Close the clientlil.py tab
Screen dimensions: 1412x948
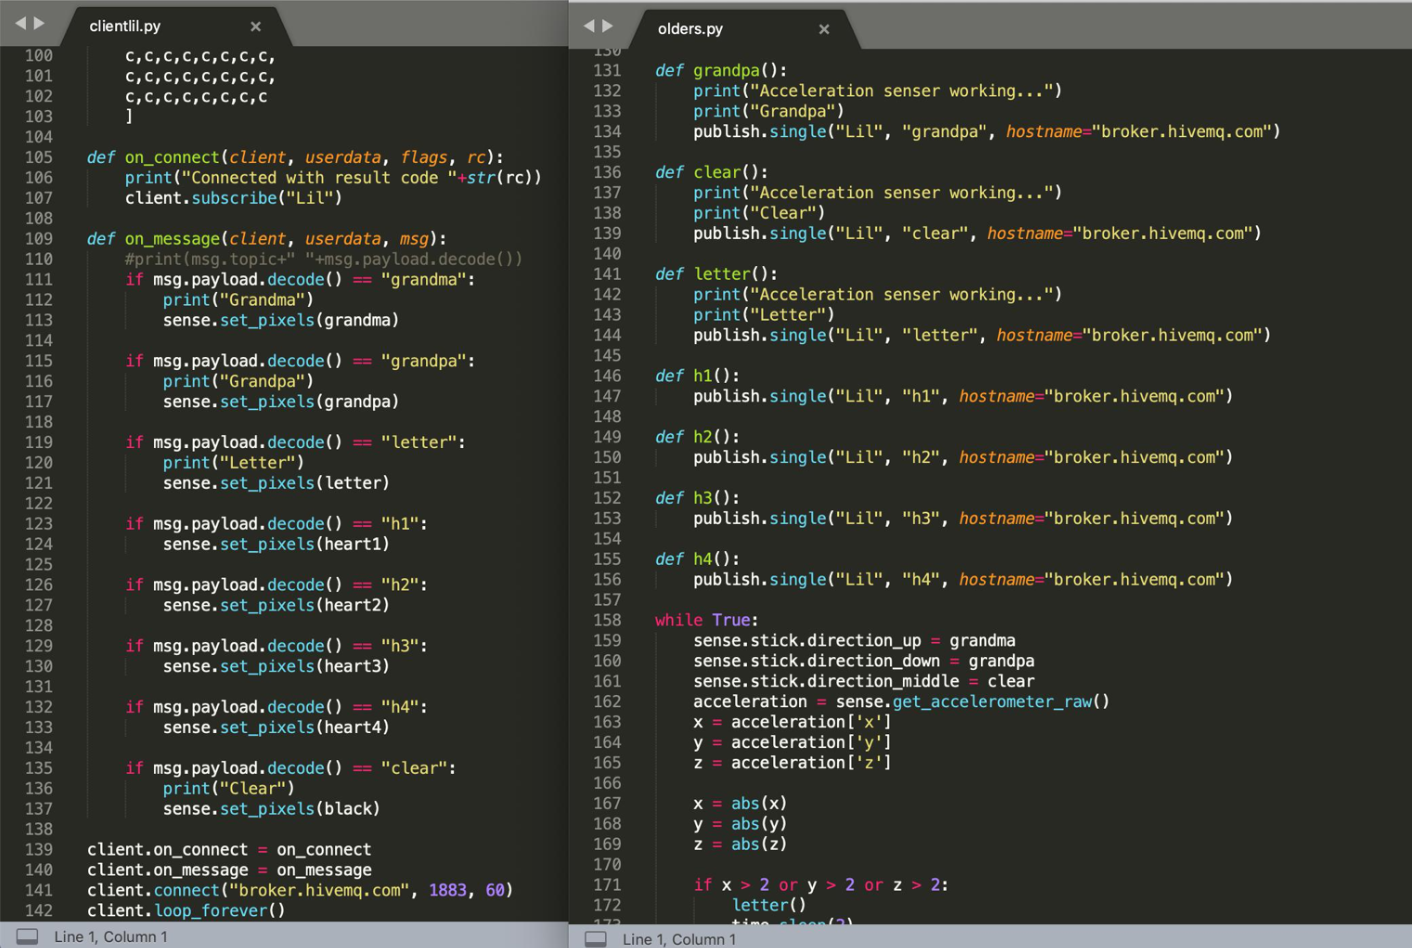click(256, 27)
